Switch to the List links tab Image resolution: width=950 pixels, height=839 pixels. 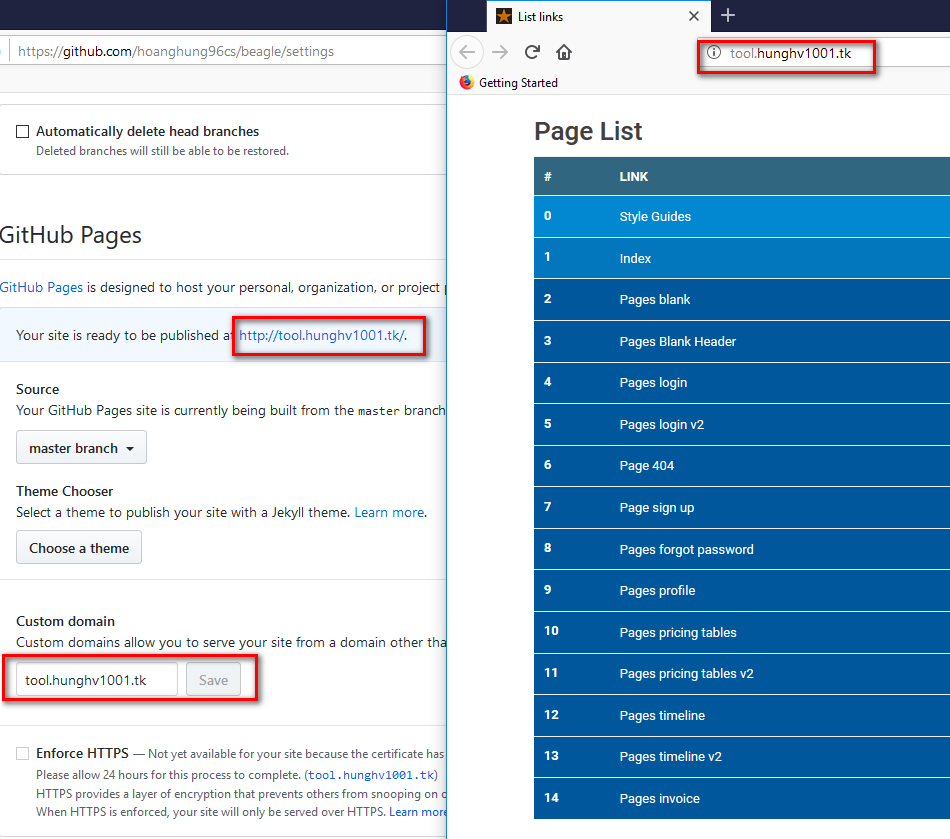click(x=598, y=16)
